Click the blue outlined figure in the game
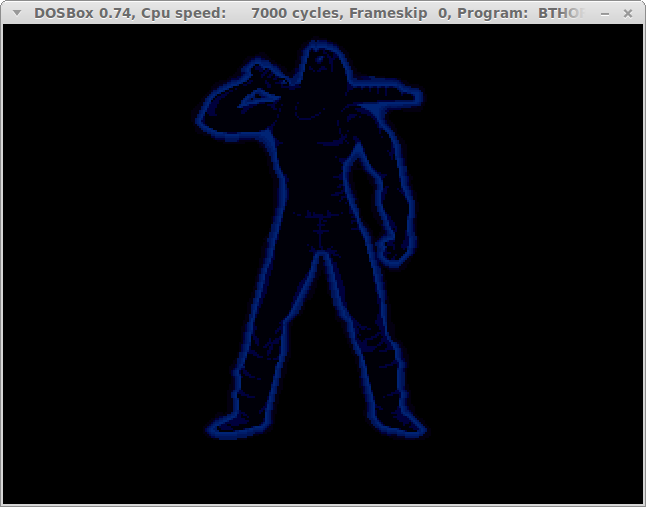This screenshot has width=646, height=507. point(311,240)
